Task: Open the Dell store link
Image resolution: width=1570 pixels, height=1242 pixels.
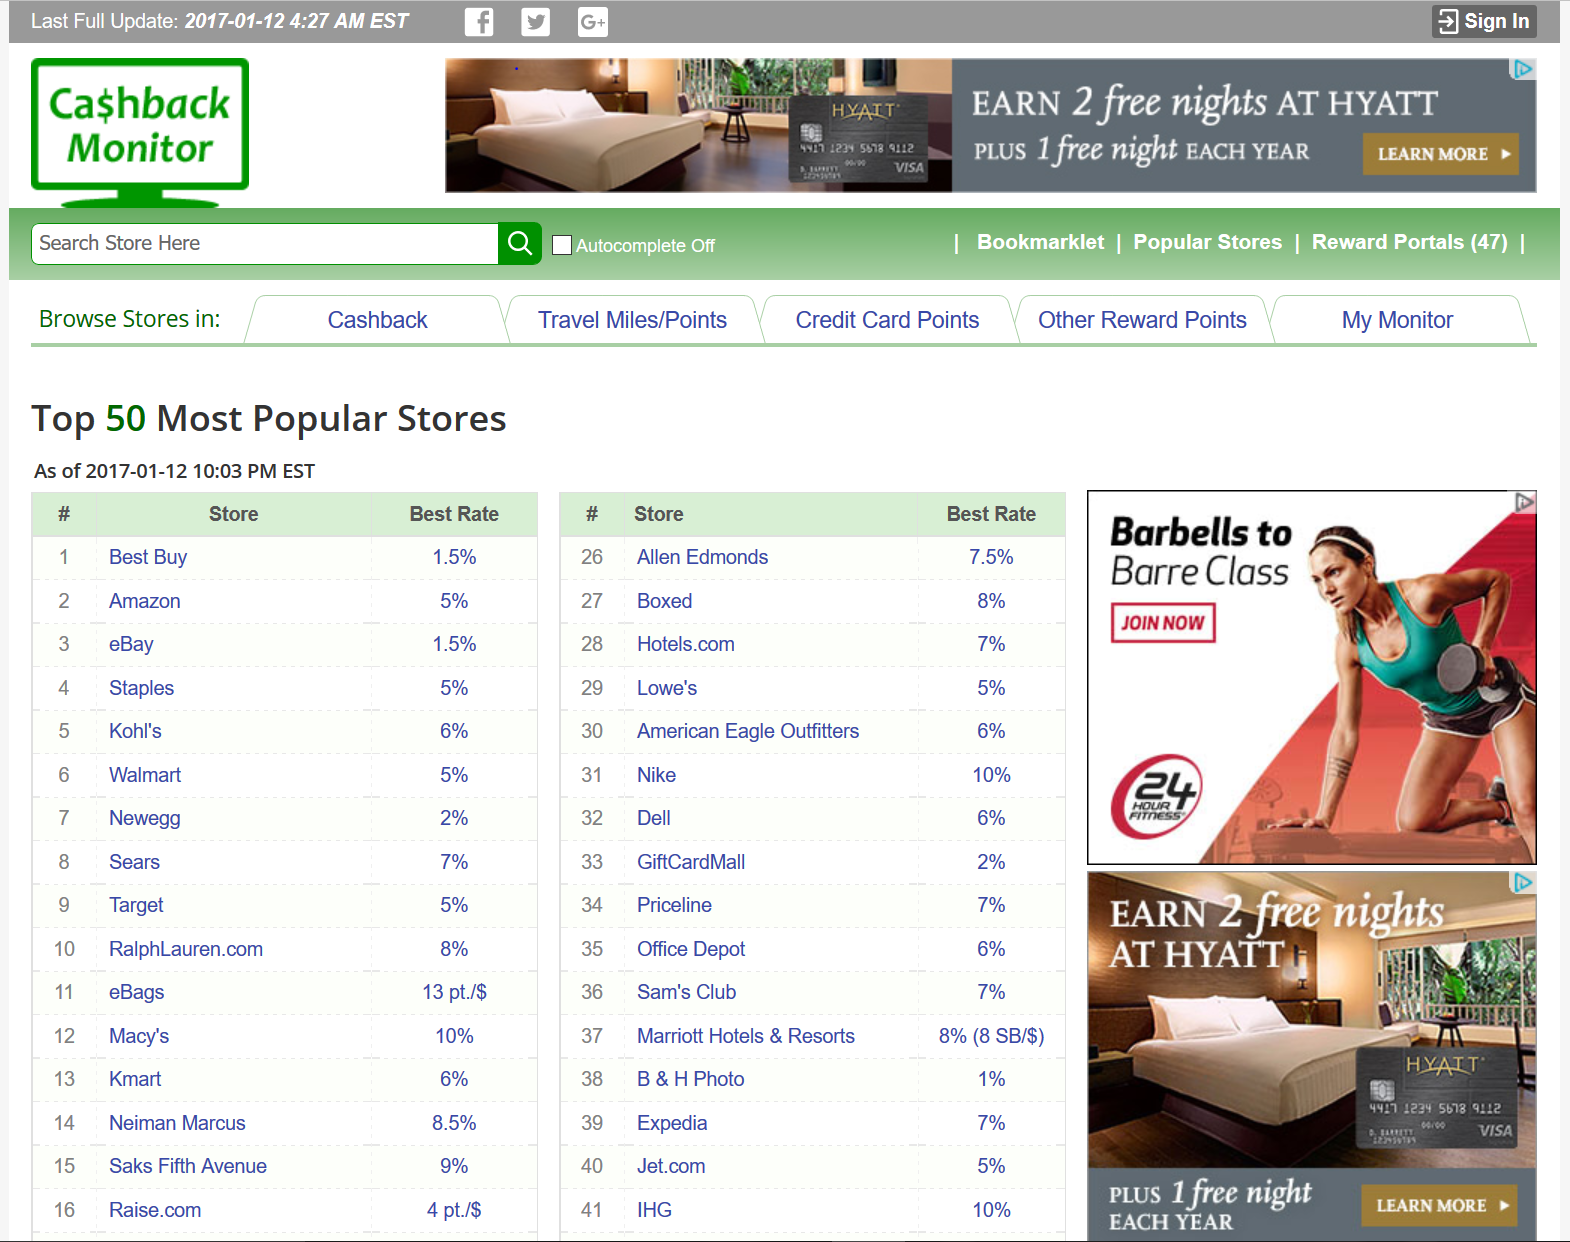Action: pyautogui.click(x=653, y=818)
